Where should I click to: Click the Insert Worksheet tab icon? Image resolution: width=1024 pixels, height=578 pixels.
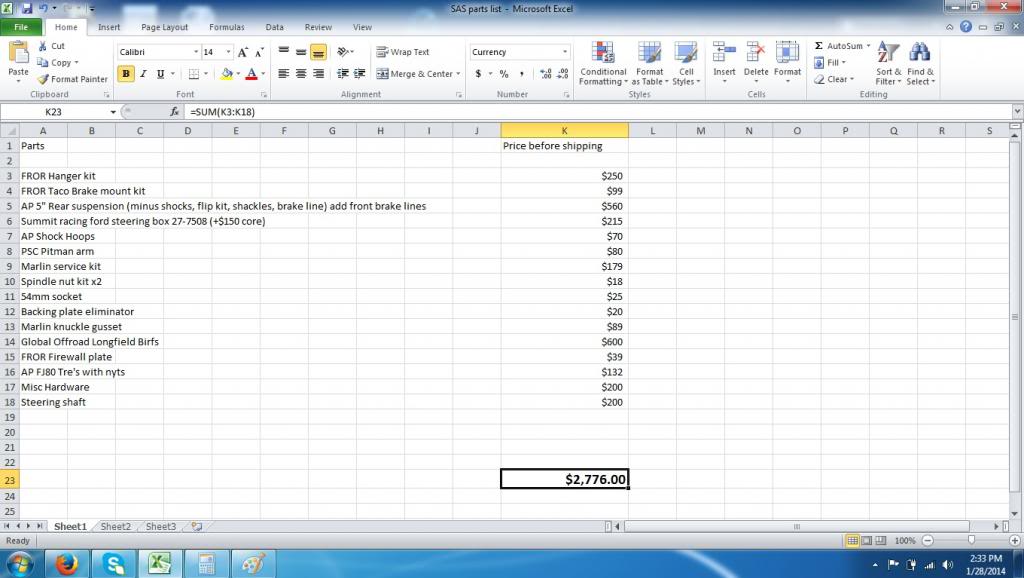point(196,526)
